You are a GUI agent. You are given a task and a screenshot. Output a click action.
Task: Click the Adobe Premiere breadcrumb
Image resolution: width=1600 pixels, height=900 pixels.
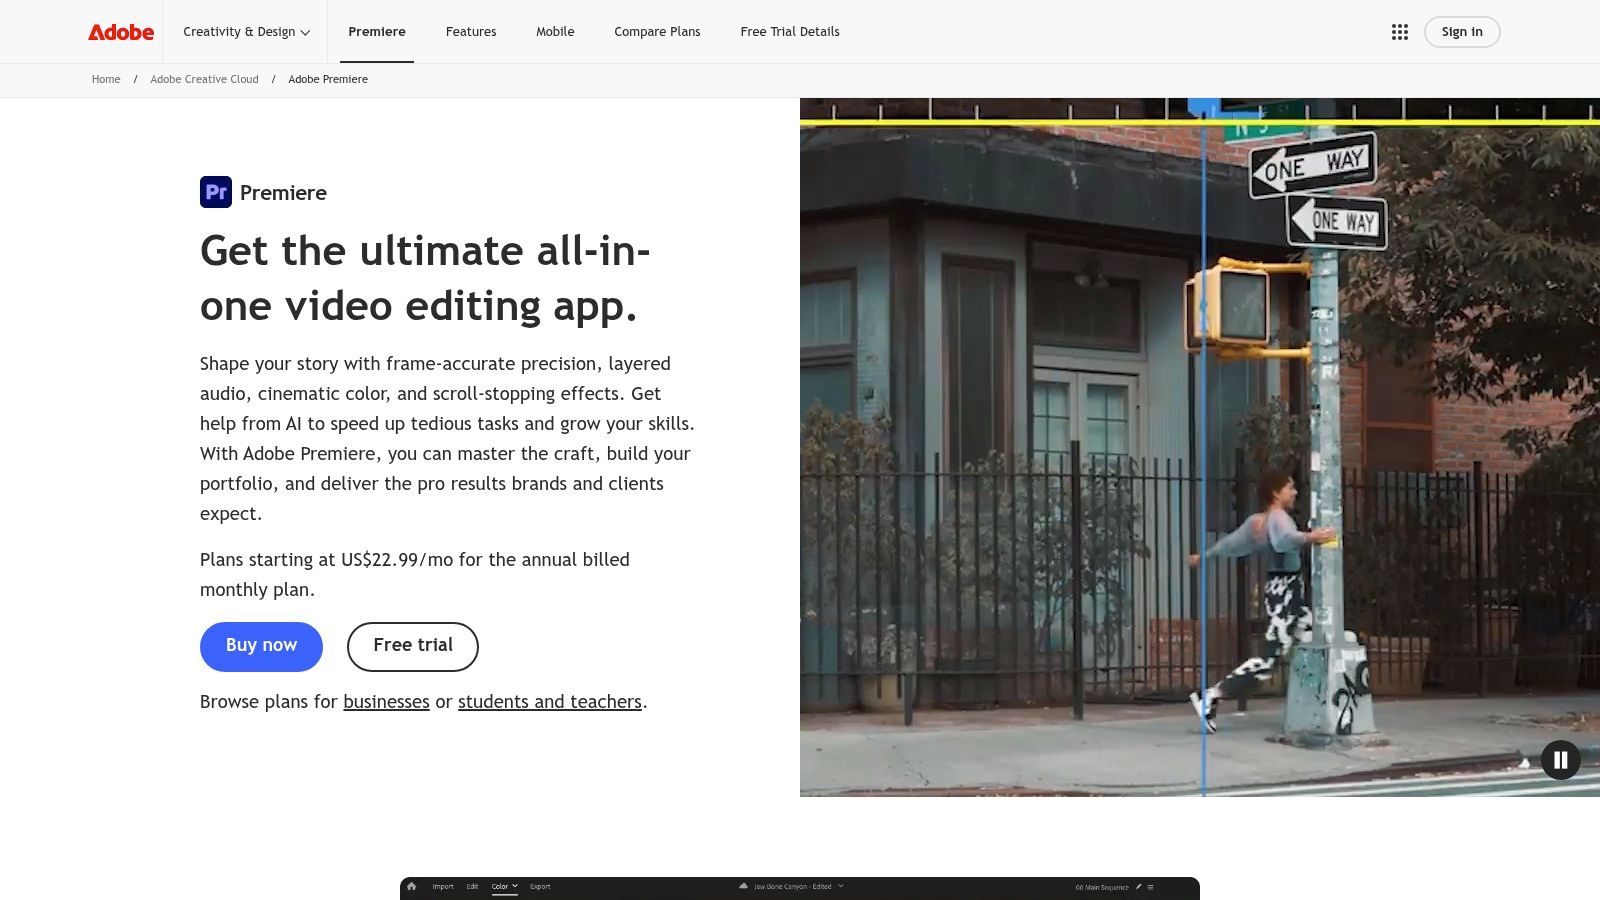pos(328,79)
